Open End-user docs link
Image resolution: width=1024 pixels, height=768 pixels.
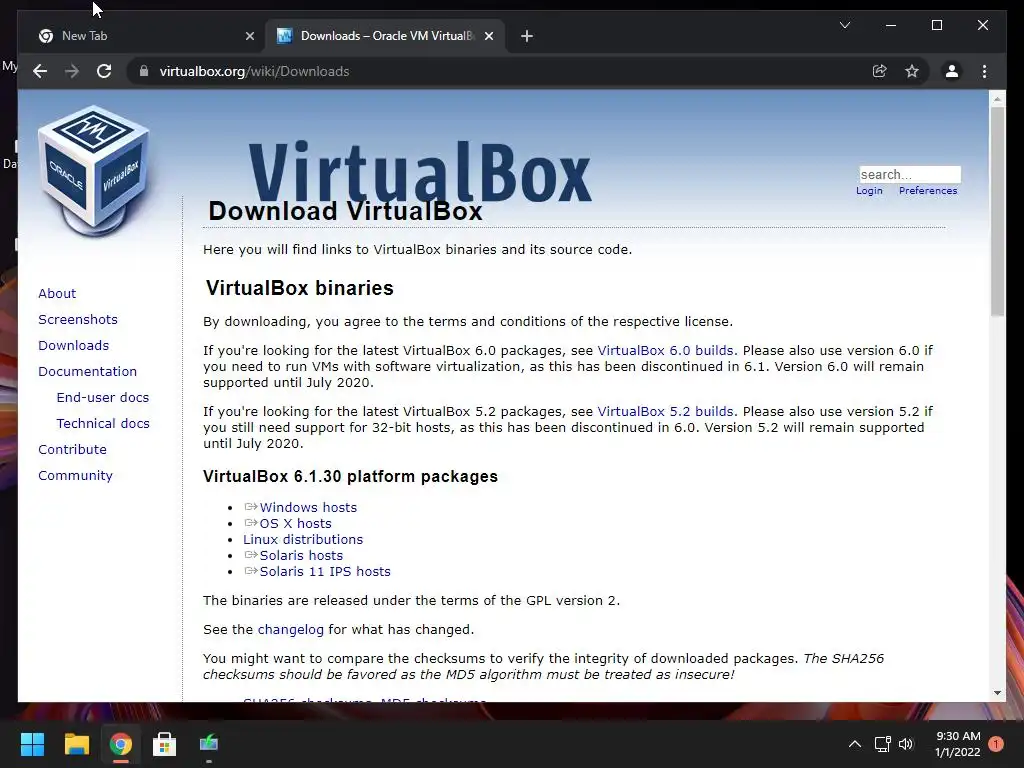point(103,398)
